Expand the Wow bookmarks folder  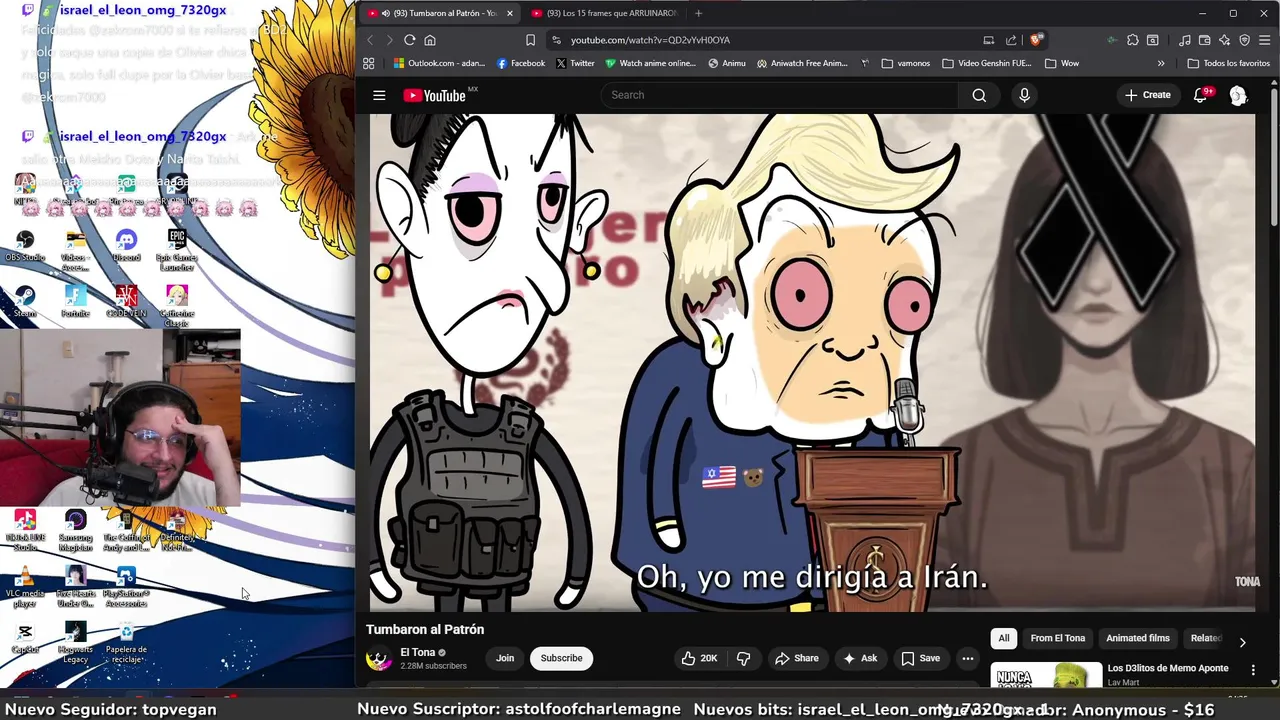point(1062,63)
